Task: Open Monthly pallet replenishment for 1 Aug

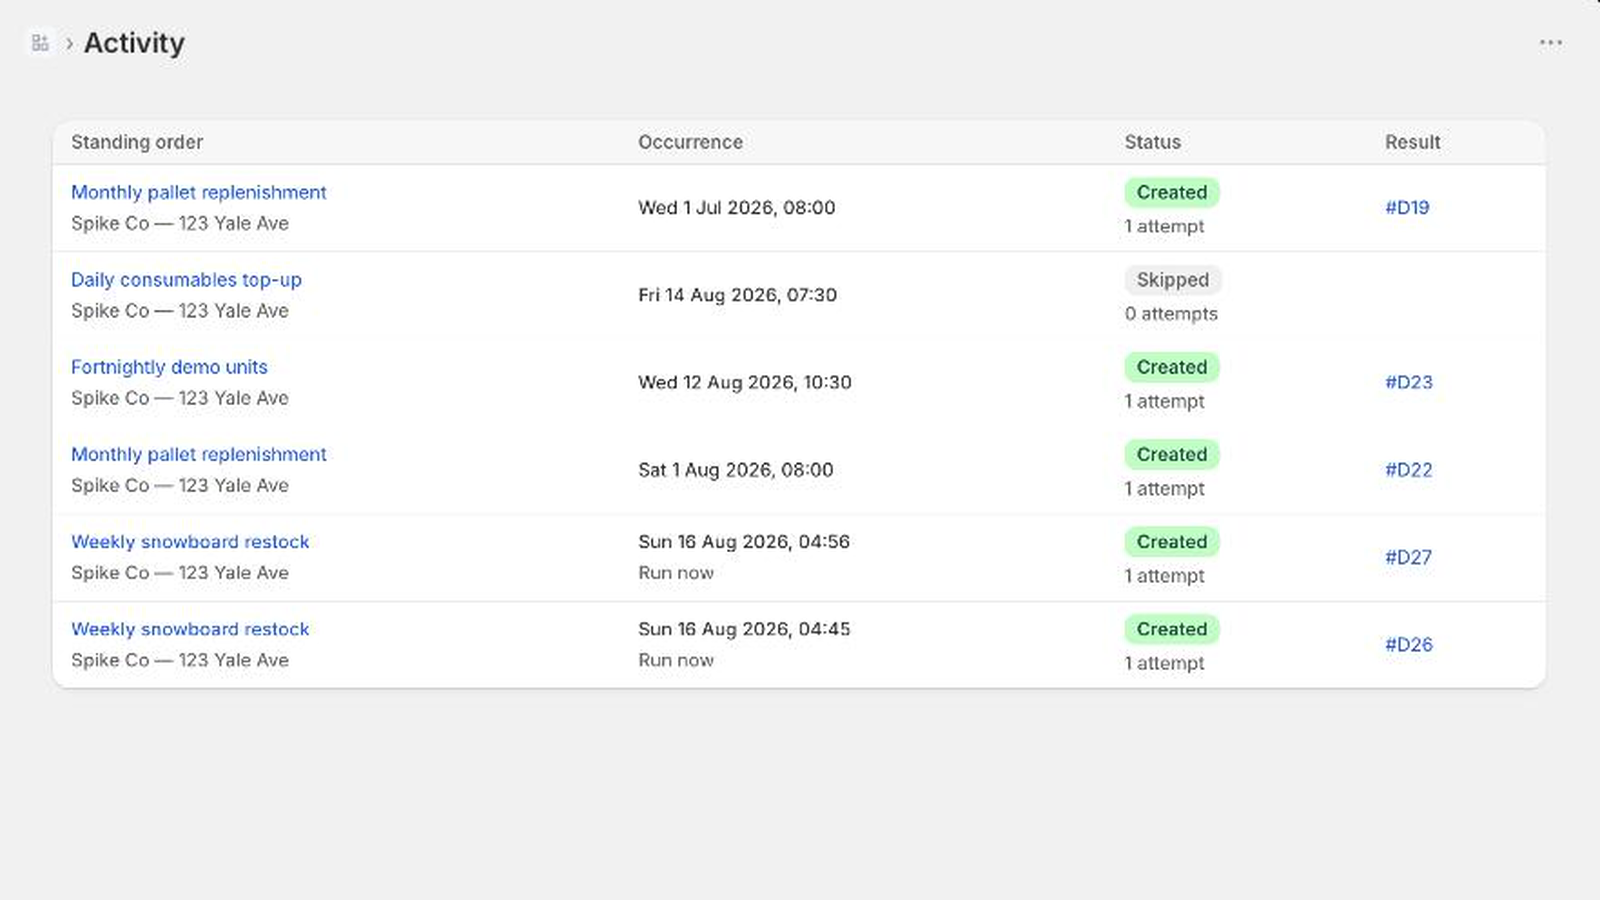Action: 199,454
